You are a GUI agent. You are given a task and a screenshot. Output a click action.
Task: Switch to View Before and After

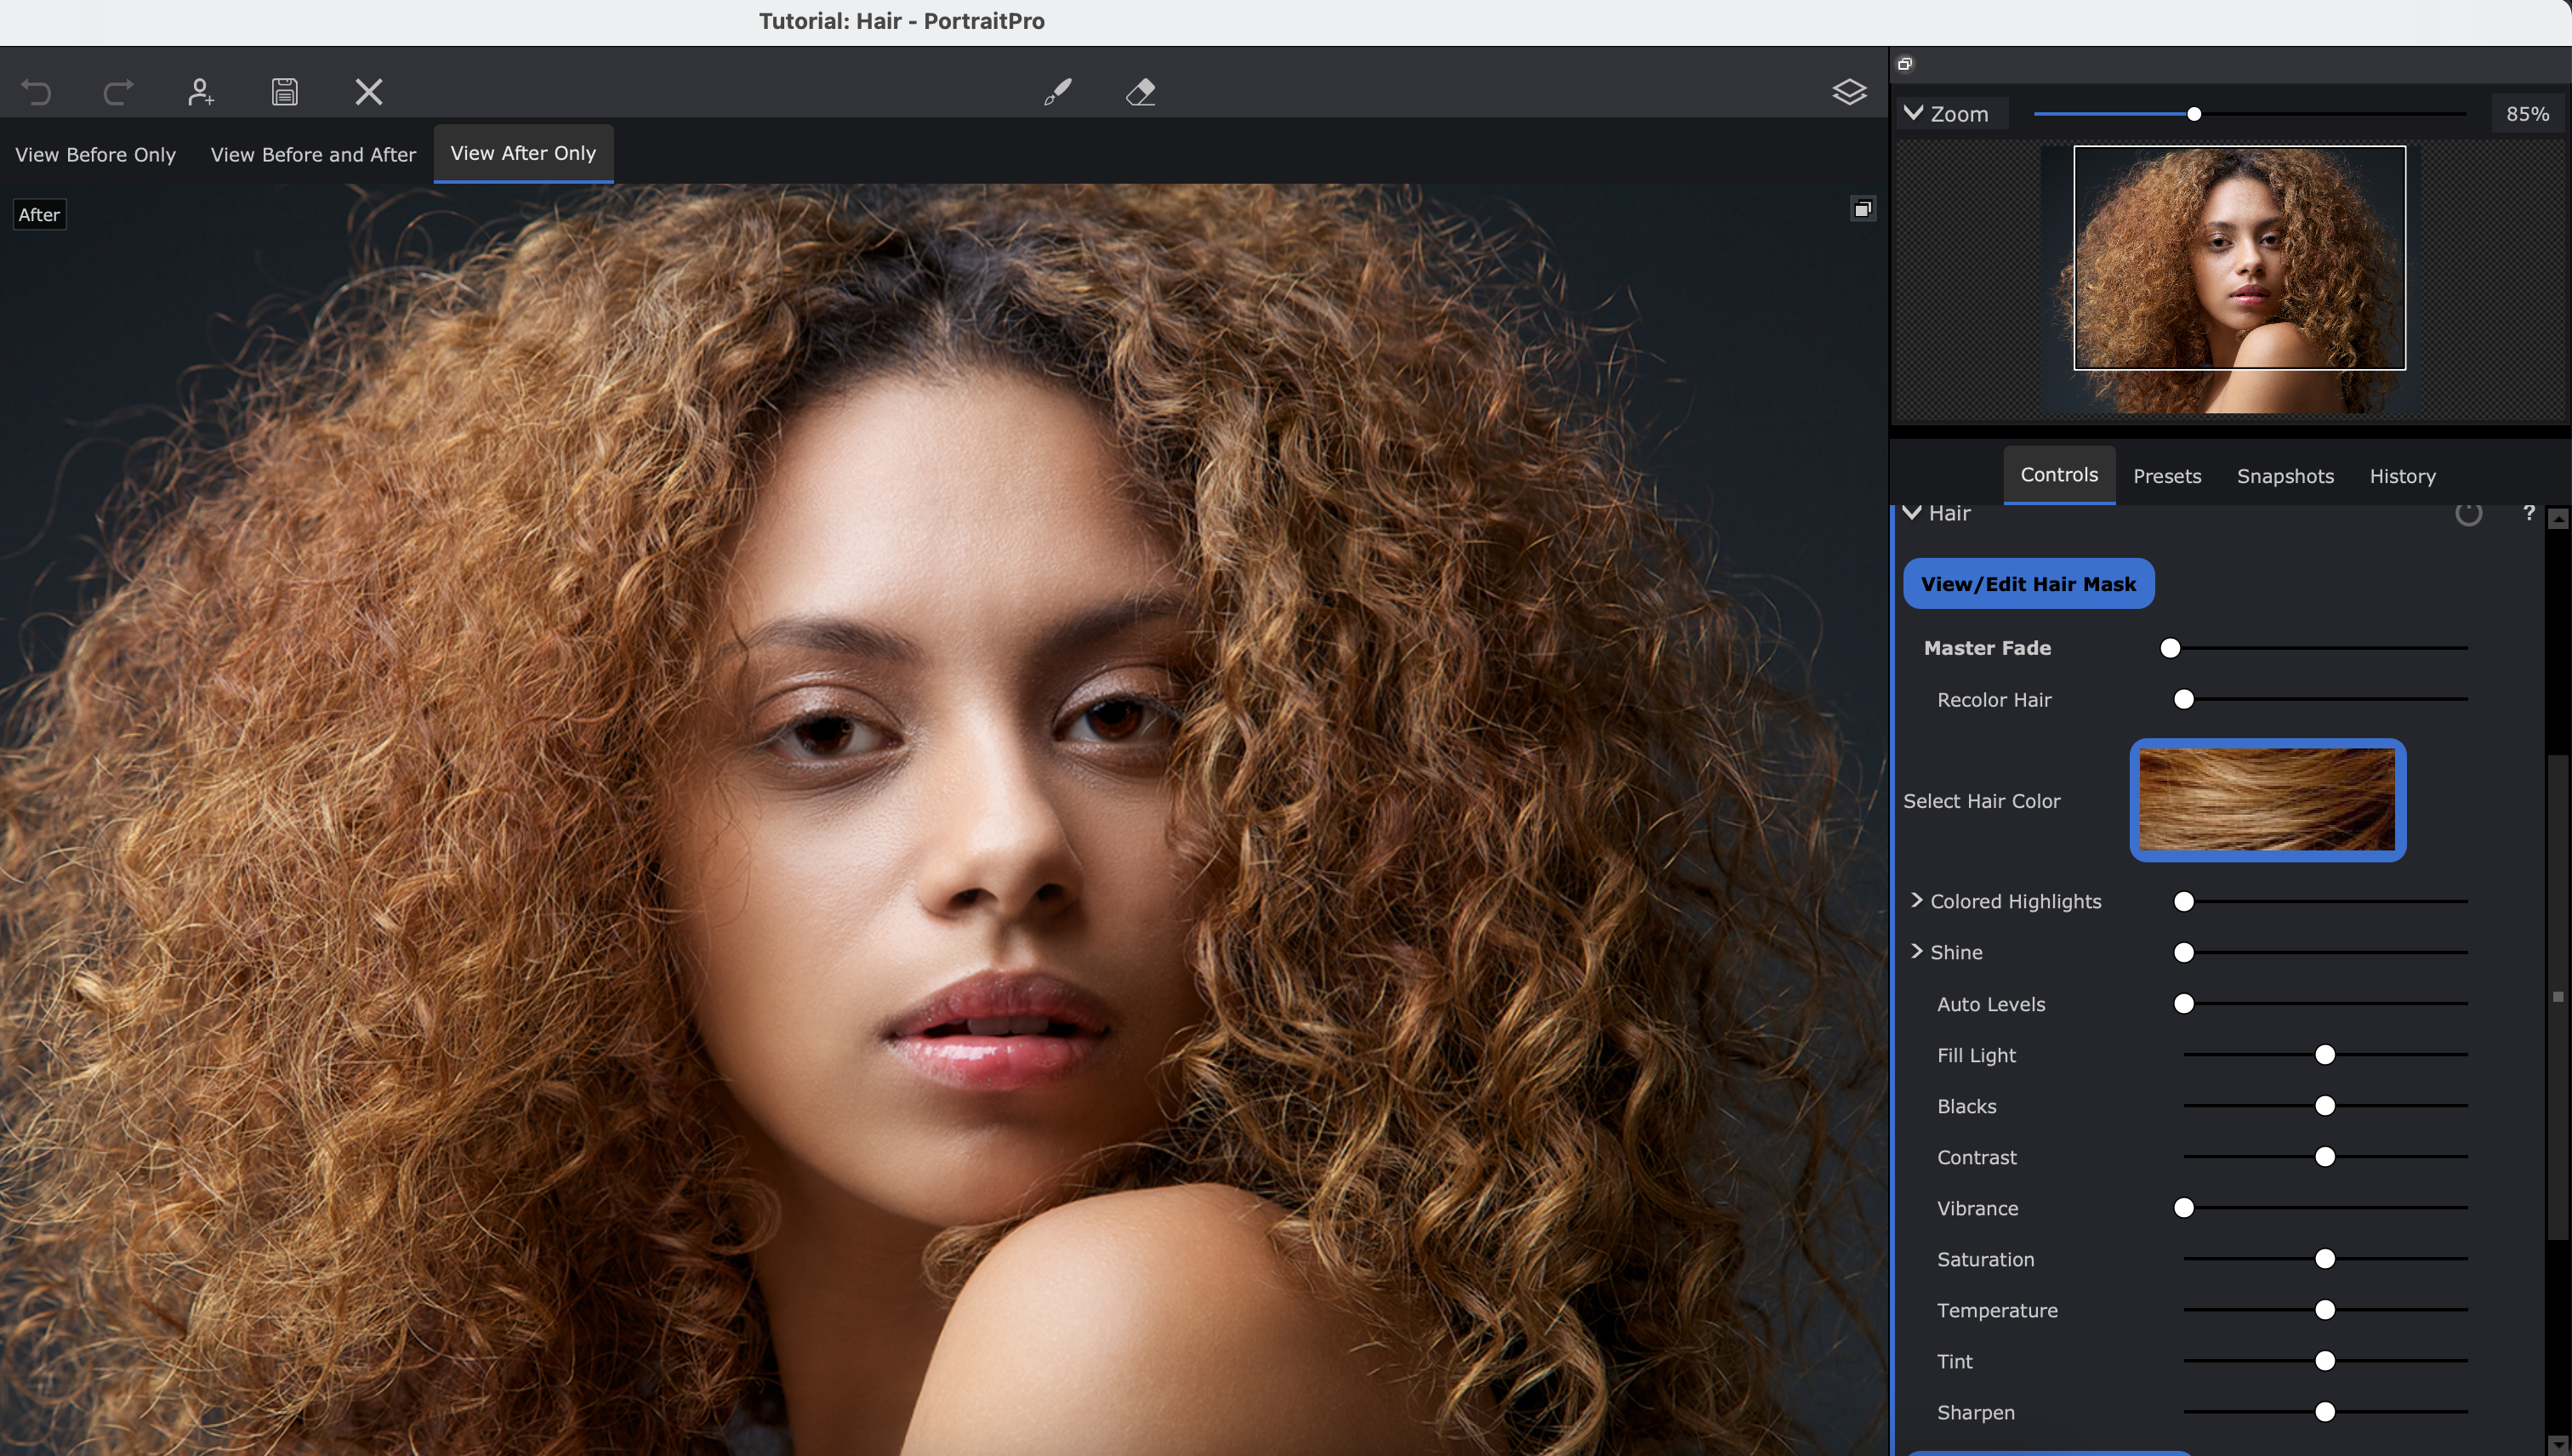tap(313, 154)
